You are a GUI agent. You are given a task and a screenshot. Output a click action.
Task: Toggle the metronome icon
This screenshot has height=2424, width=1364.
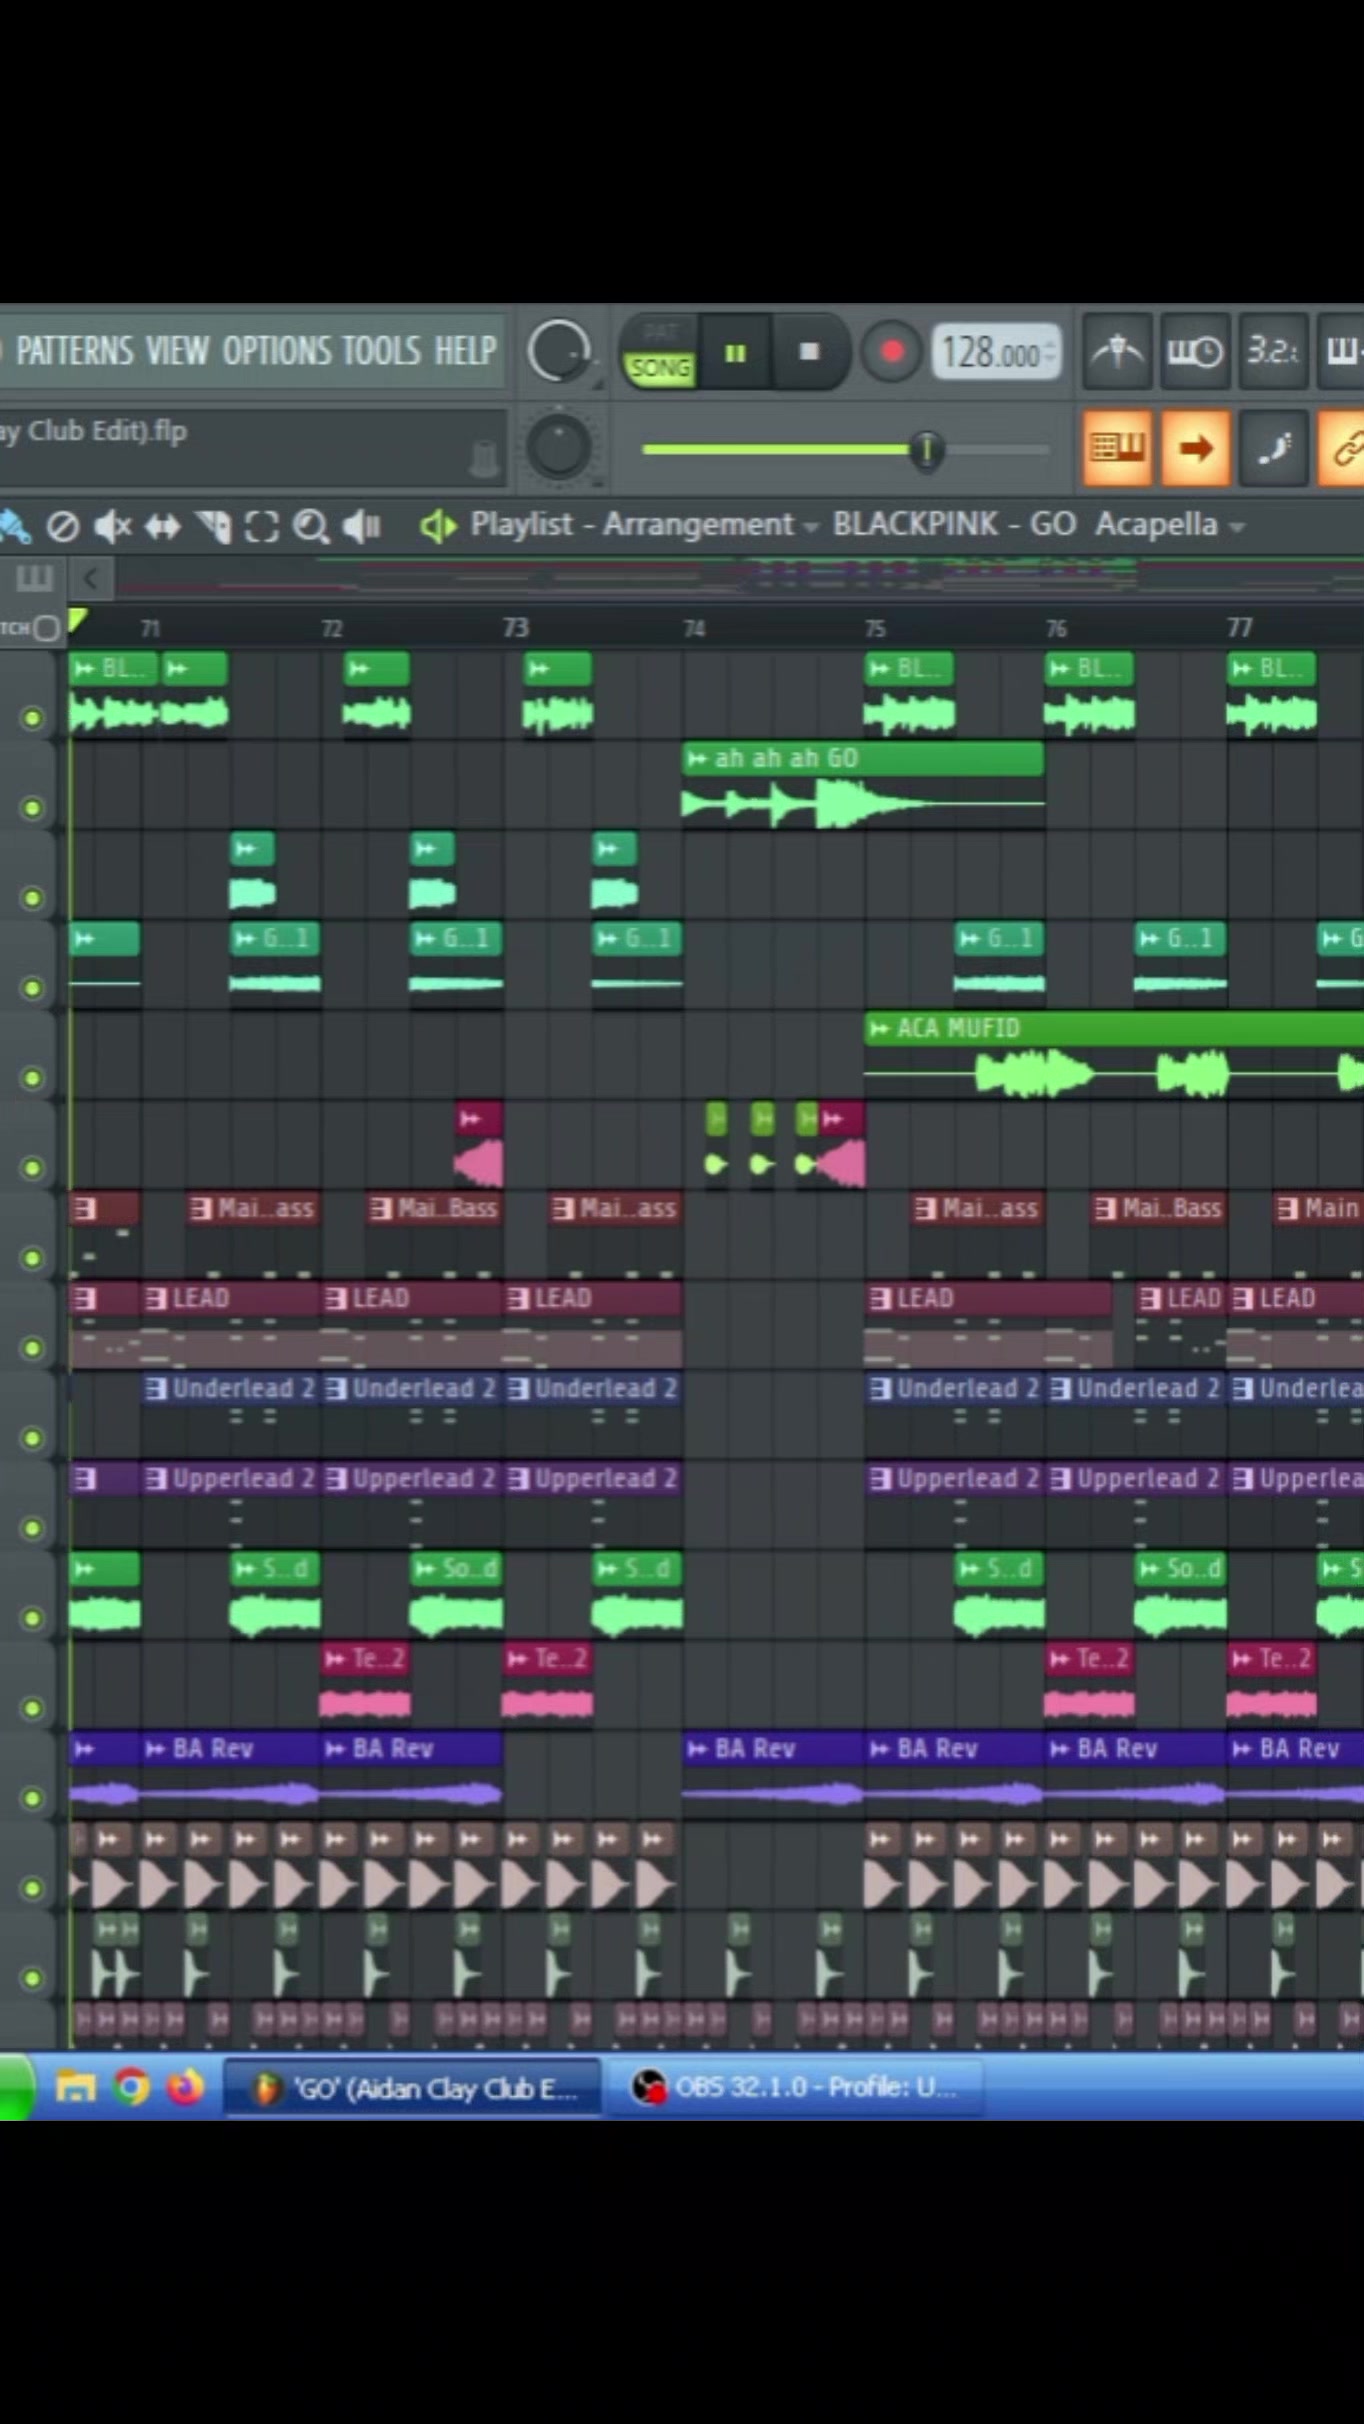[x=1116, y=352]
